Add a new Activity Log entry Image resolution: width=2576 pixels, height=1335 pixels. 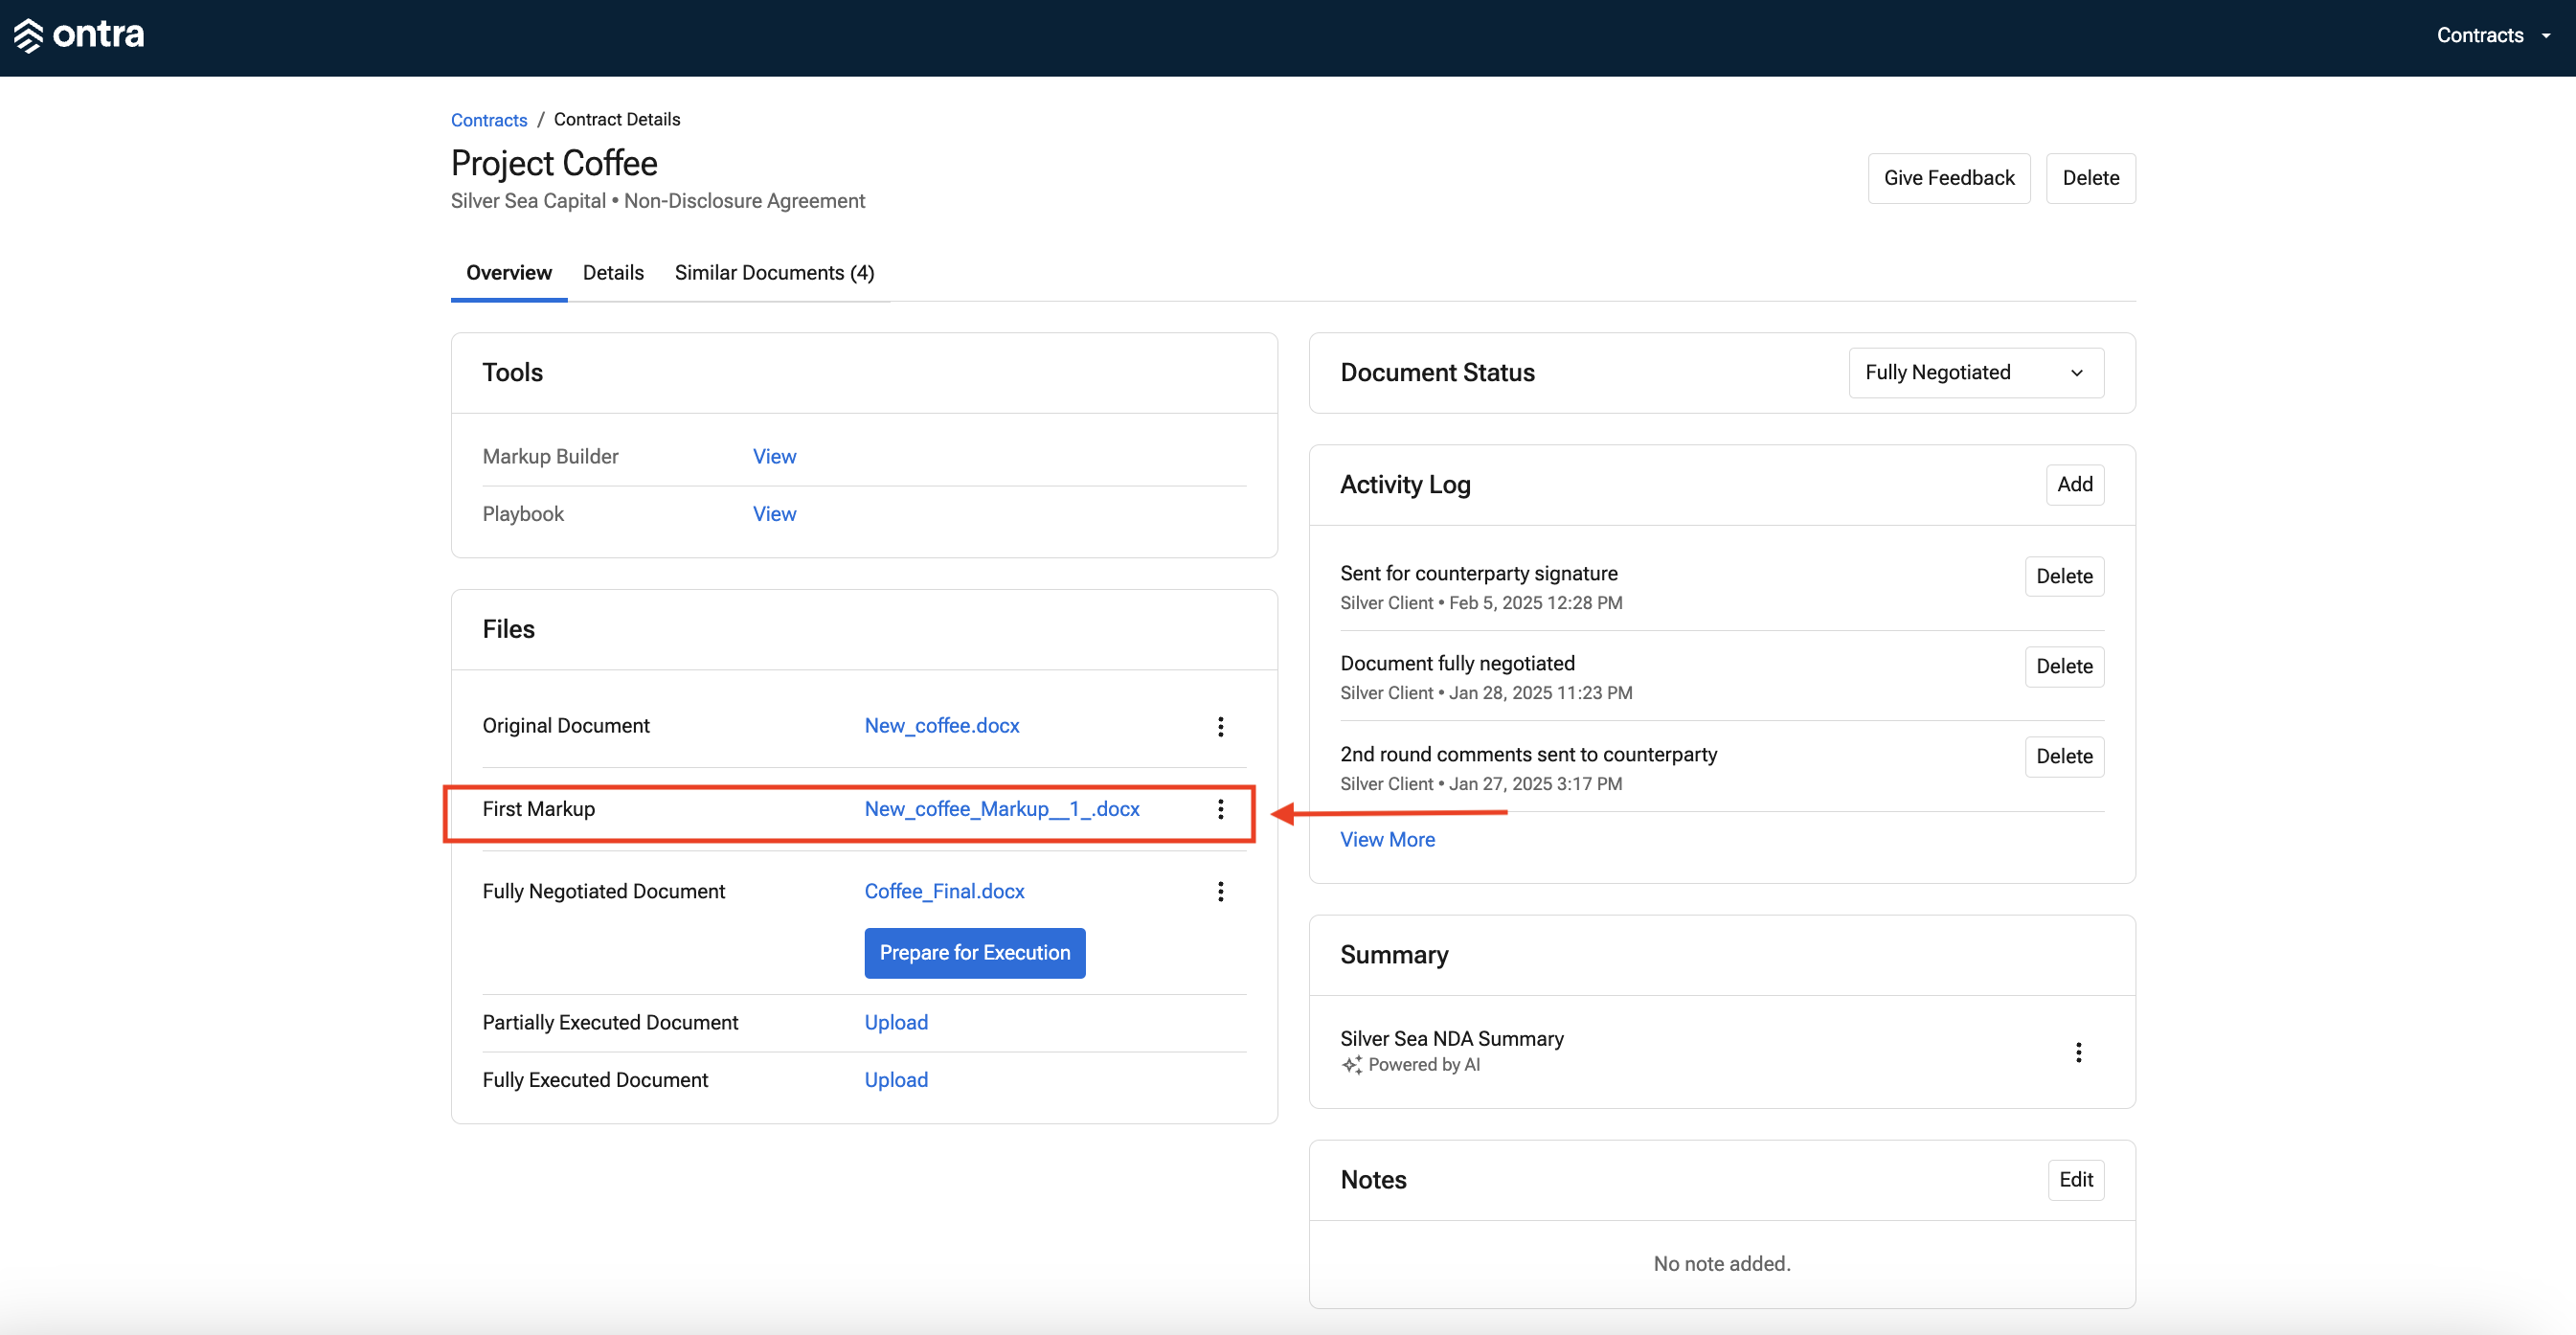(2074, 484)
